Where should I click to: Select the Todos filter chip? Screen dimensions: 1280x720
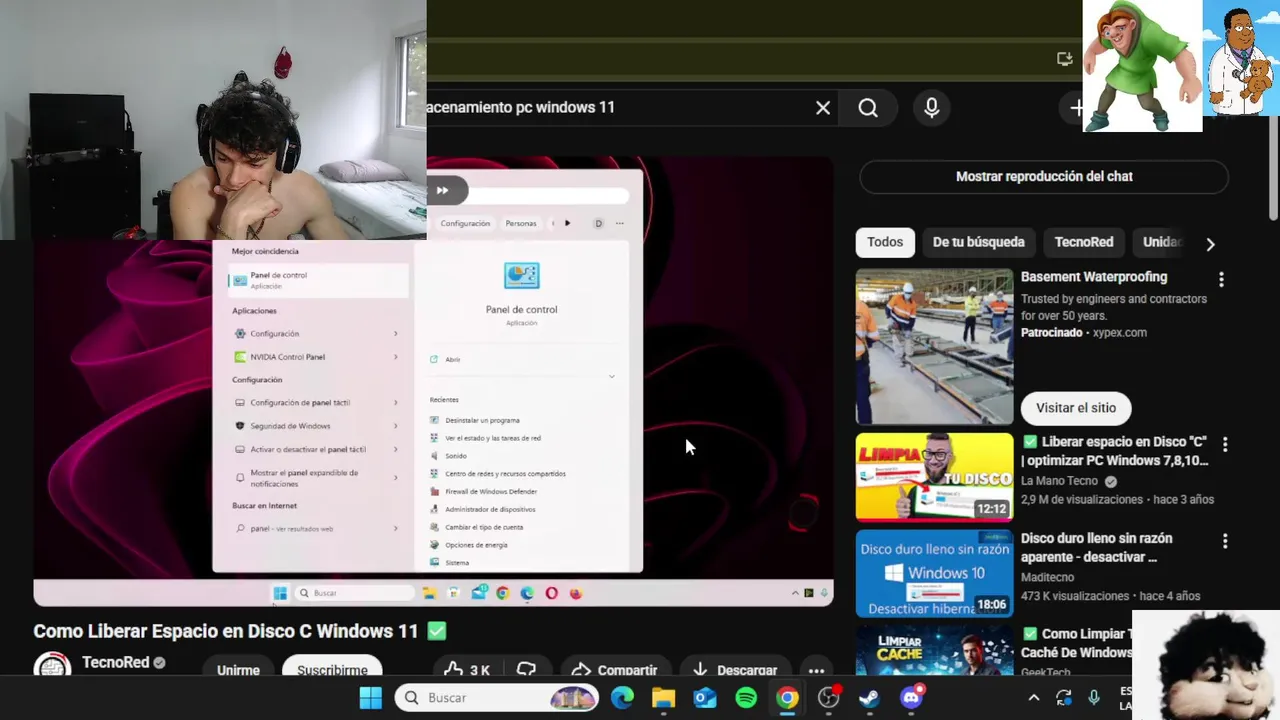click(x=885, y=242)
